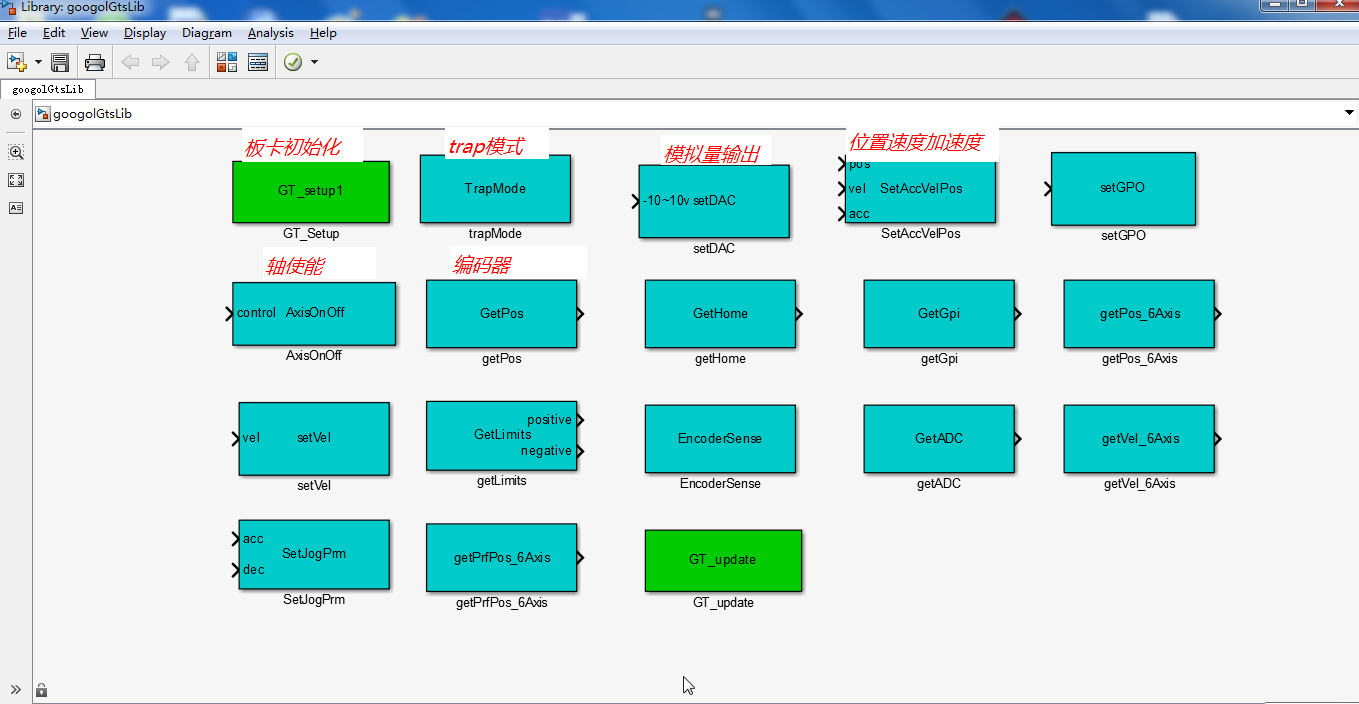The image size is (1359, 704).
Task: Select the green GT_setup1 block
Action: click(310, 191)
